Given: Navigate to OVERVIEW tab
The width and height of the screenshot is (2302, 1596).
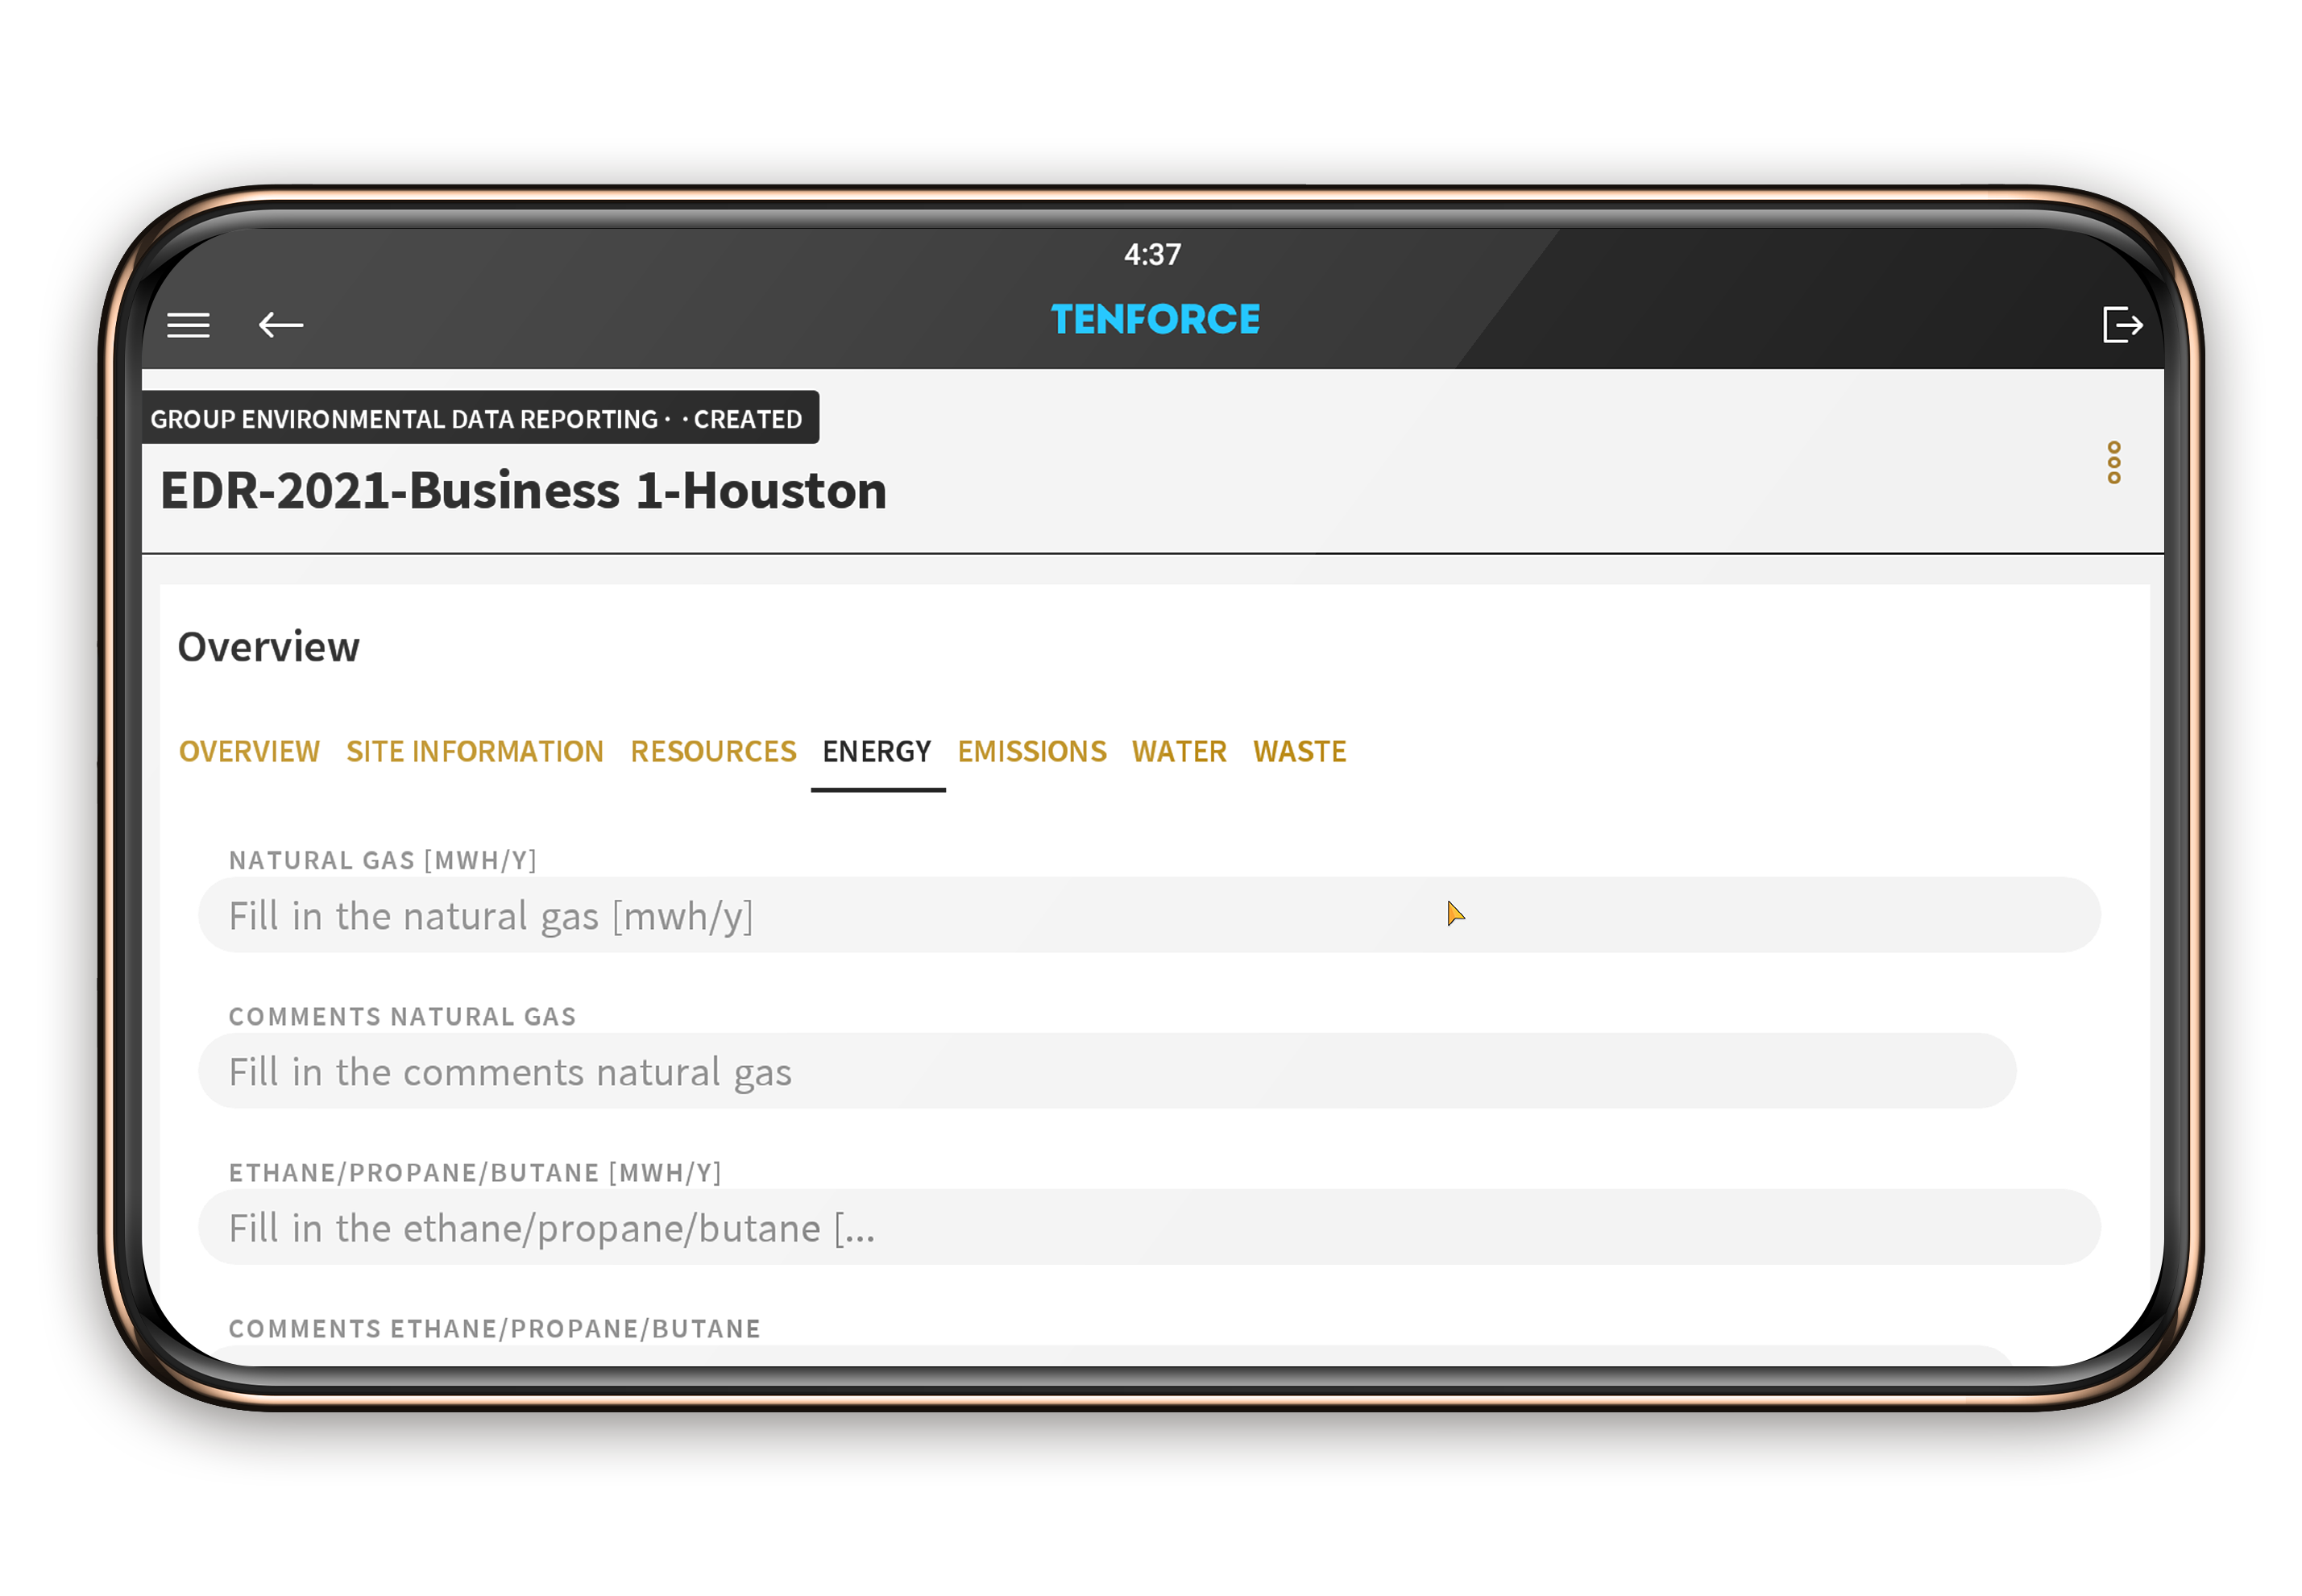Looking at the screenshot, I should (252, 752).
